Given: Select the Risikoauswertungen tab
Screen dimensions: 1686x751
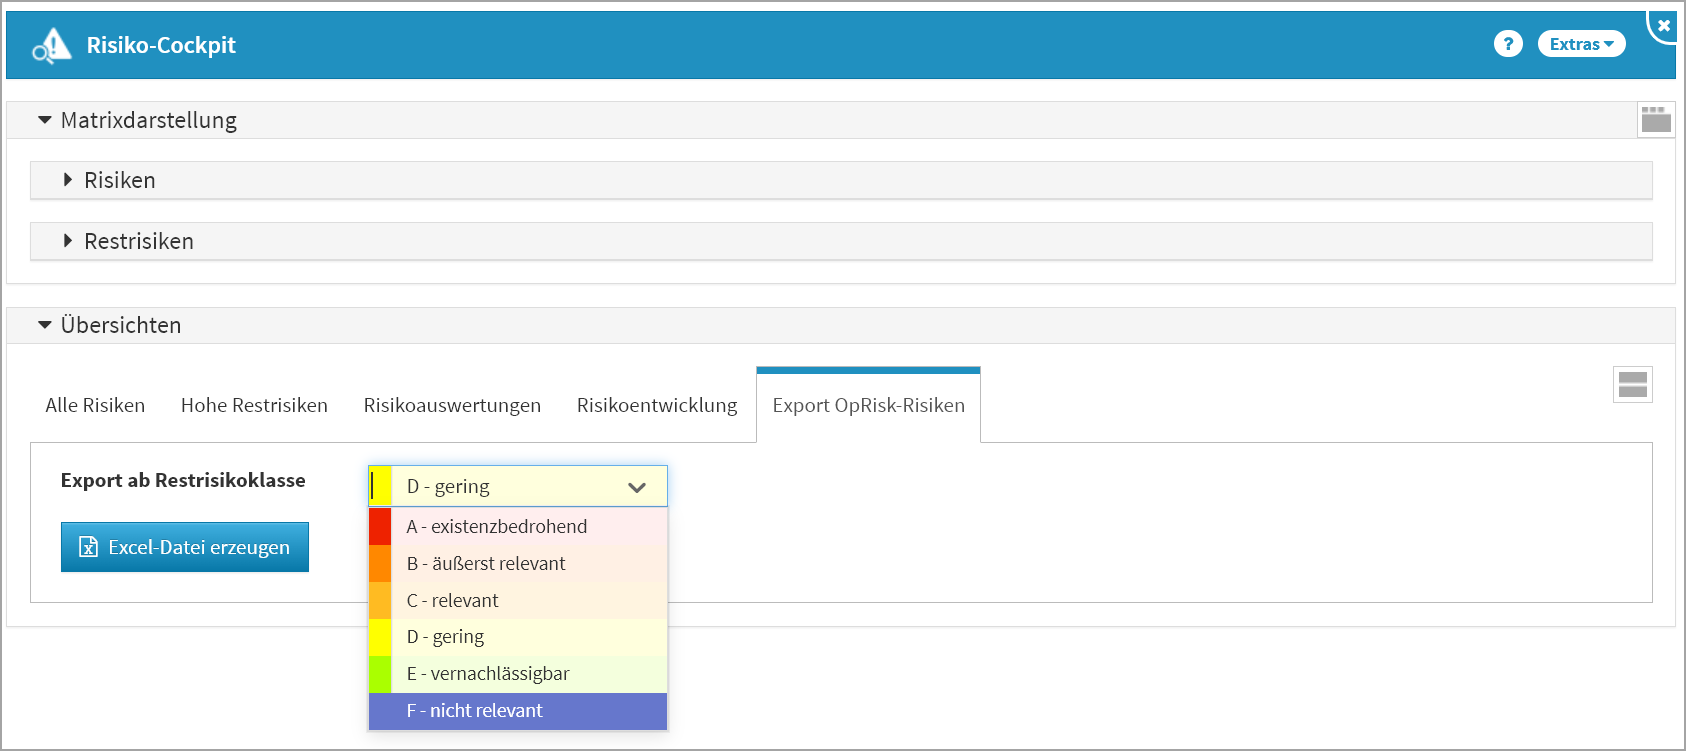Looking at the screenshot, I should point(452,405).
